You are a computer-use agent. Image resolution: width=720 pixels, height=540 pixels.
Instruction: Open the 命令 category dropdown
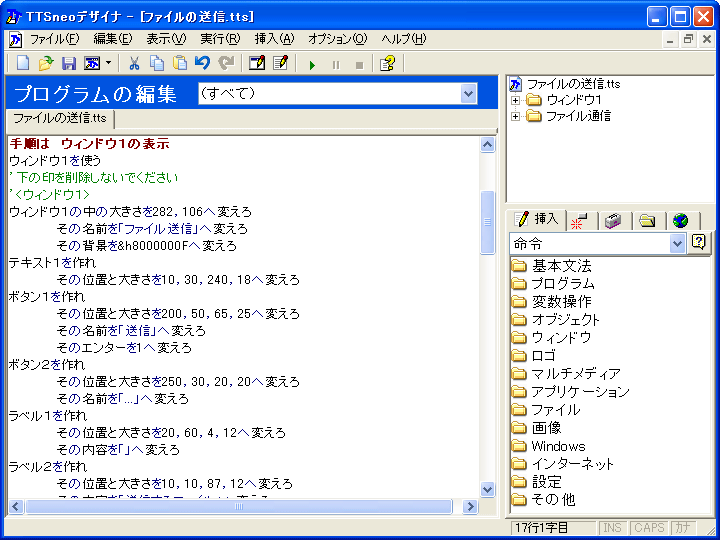pos(677,244)
